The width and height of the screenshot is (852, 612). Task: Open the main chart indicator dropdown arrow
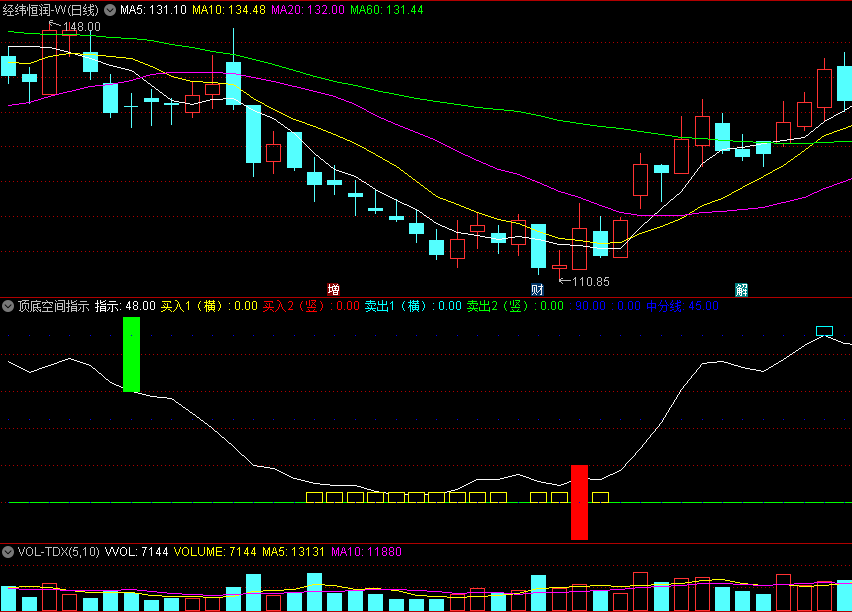(x=110, y=10)
